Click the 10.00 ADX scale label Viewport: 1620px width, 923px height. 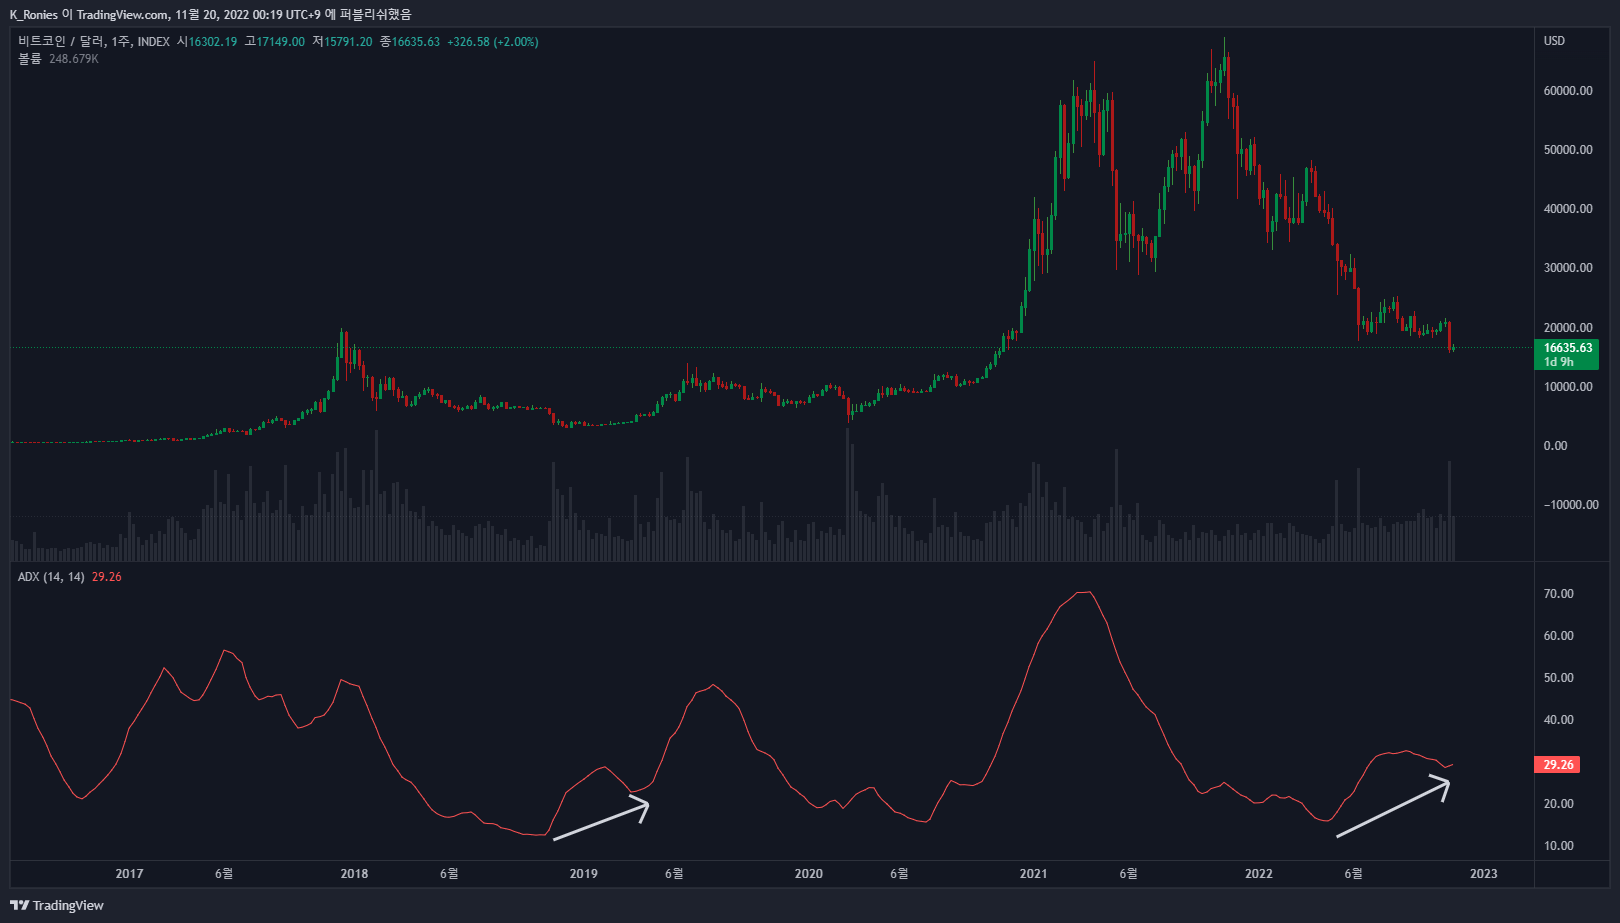(1559, 846)
